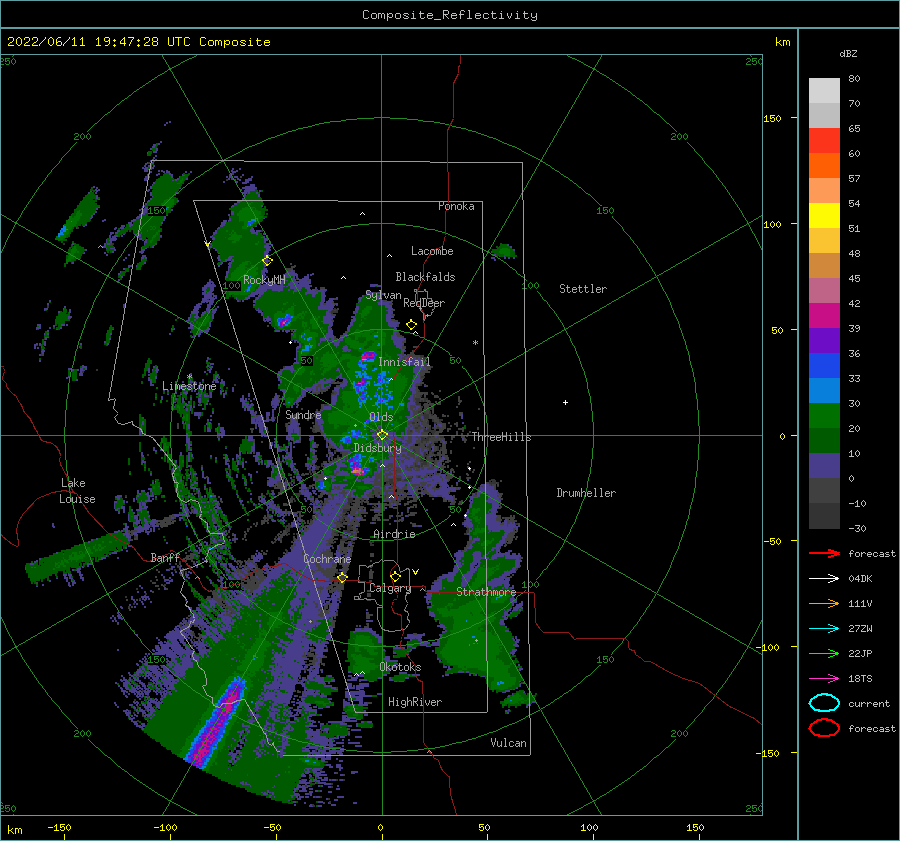The height and width of the screenshot is (841, 900).
Task: Click the Lacombe city label
Action: click(x=432, y=251)
